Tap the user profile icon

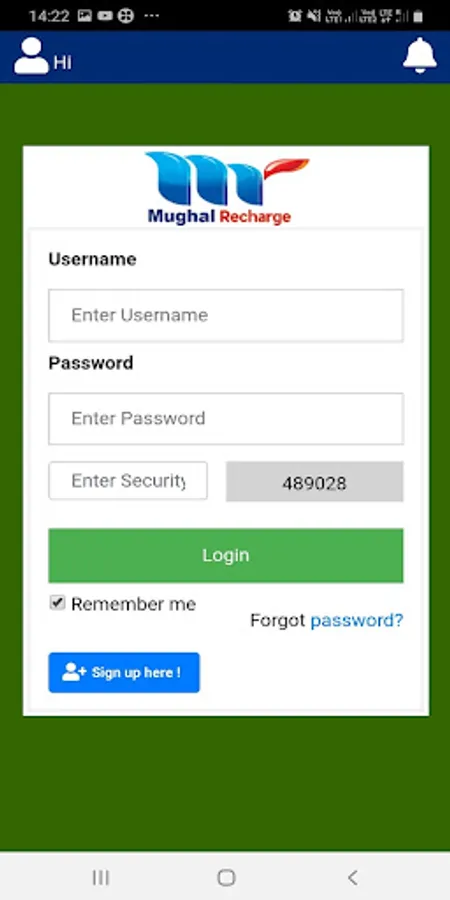(31, 56)
